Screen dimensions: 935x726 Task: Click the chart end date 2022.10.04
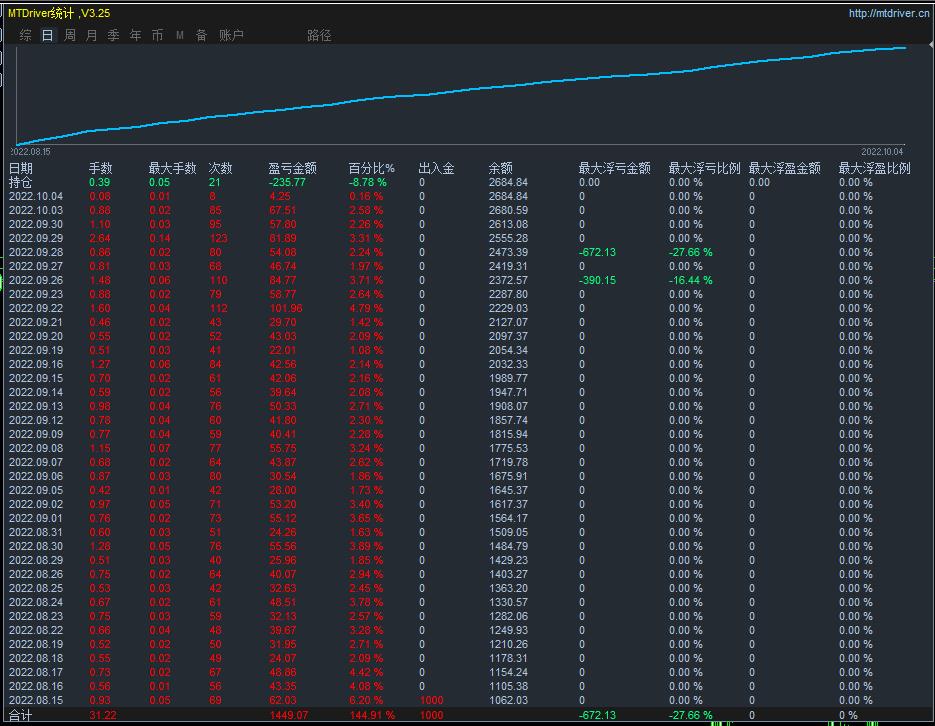[x=882, y=152]
